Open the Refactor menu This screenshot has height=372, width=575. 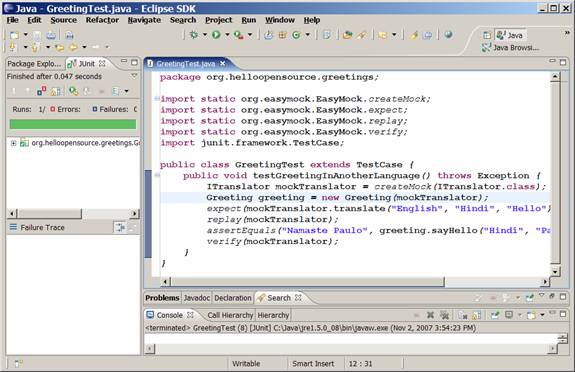[x=102, y=20]
